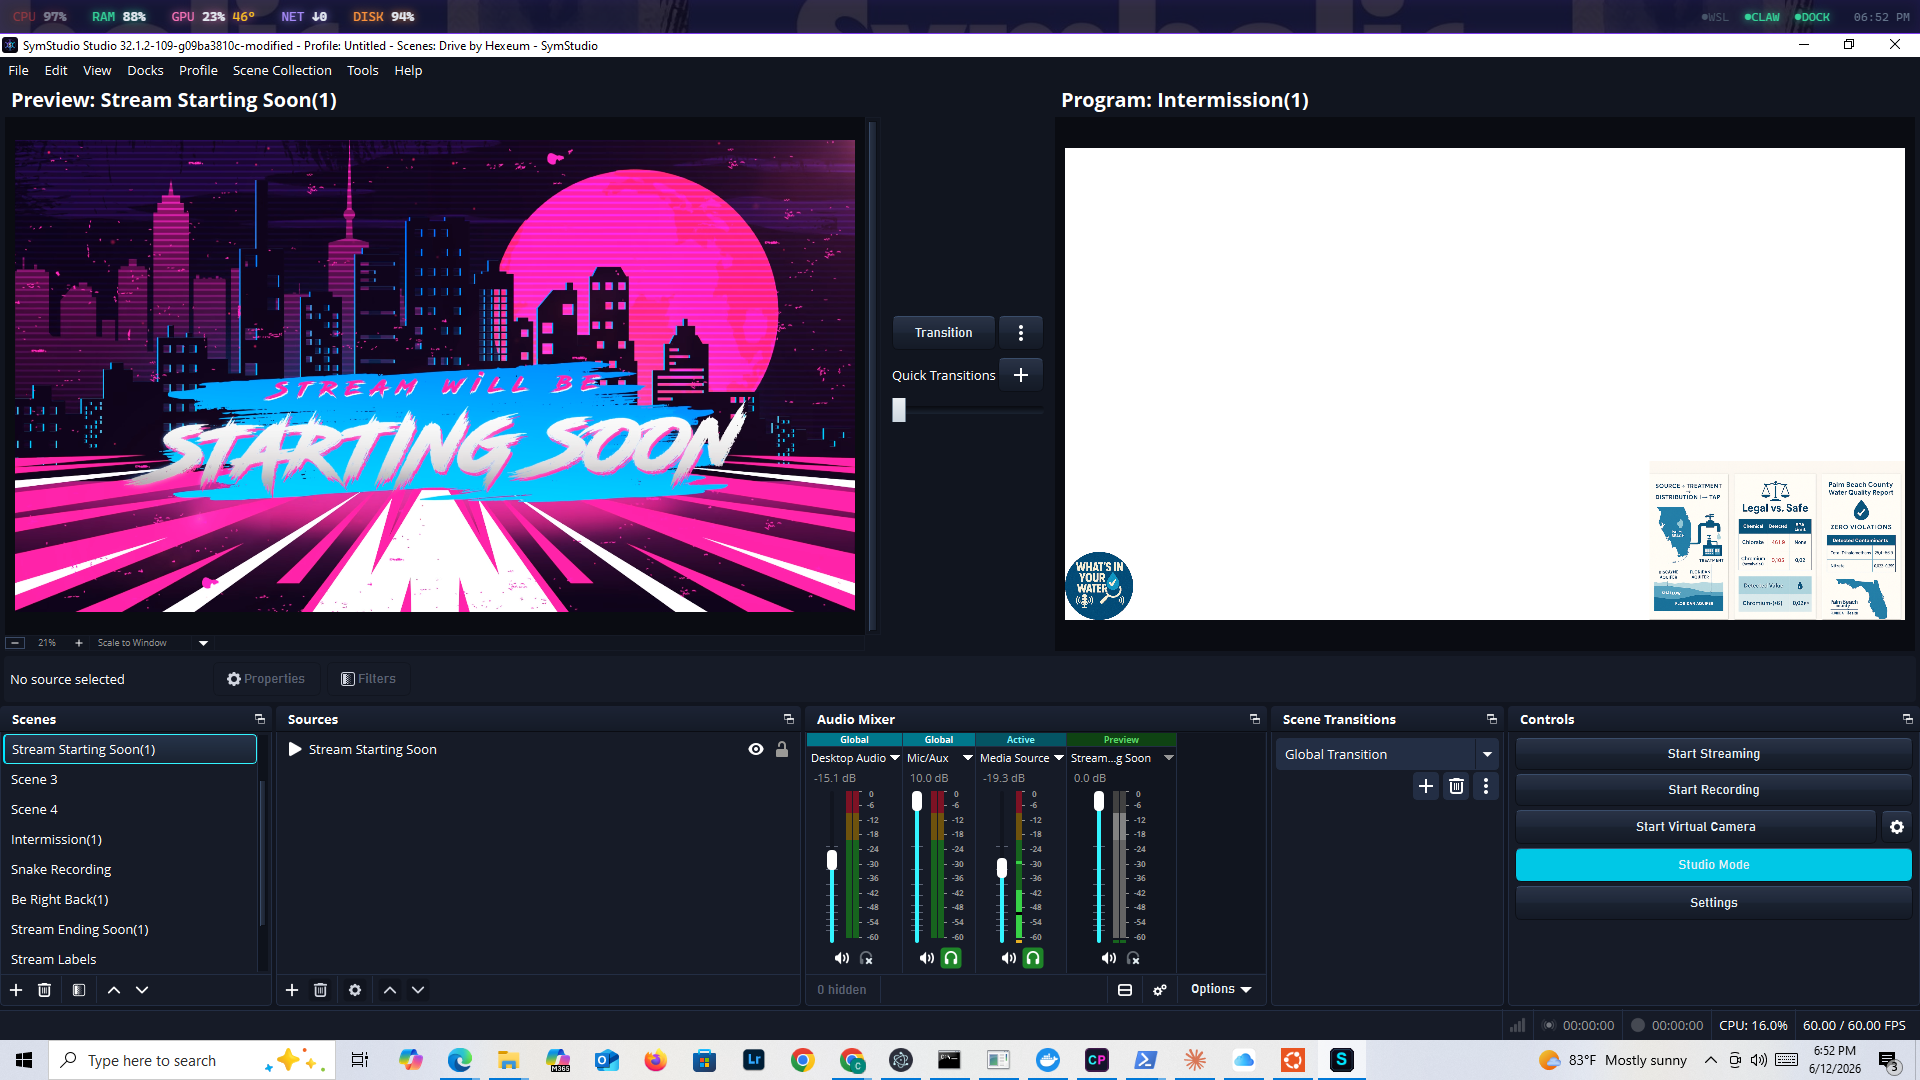This screenshot has height=1080, width=1920.
Task: Add a new scene with the plus icon
Action: pyautogui.click(x=16, y=990)
